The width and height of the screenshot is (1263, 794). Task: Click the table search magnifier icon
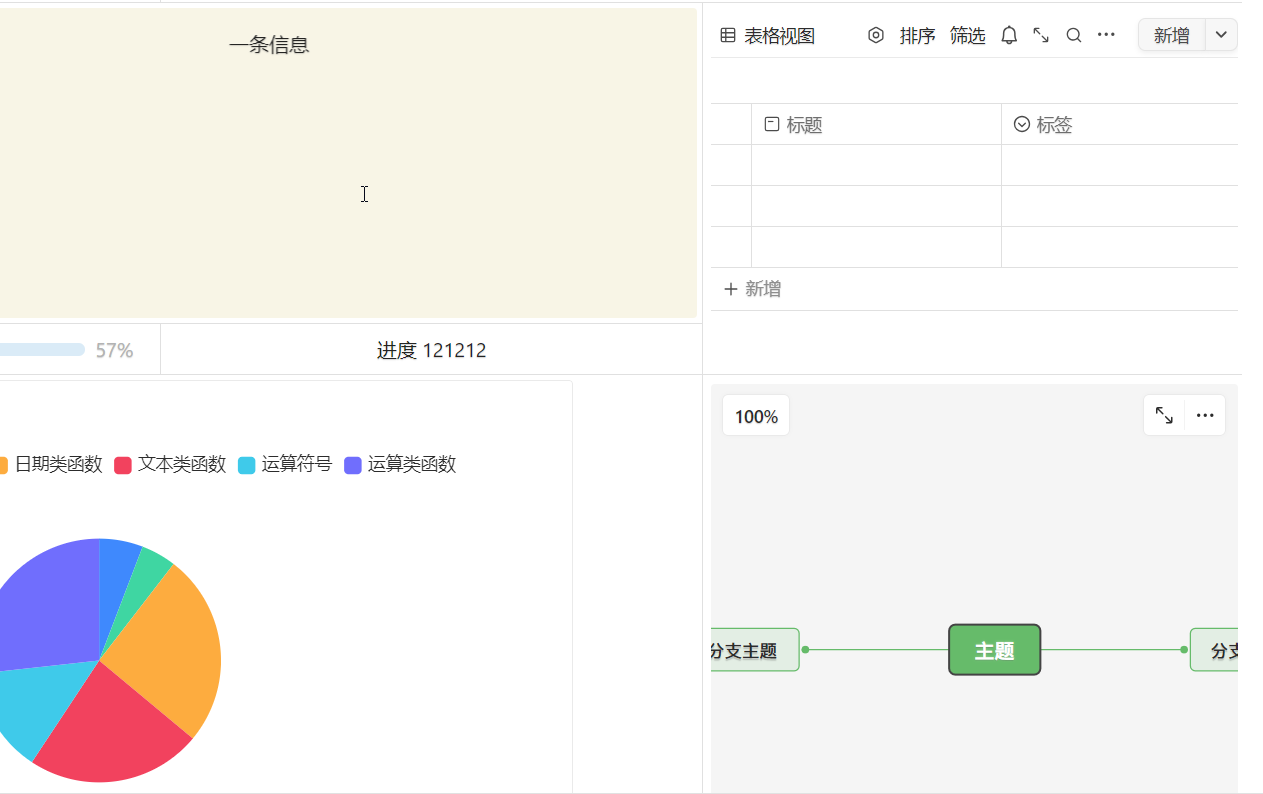click(1074, 35)
